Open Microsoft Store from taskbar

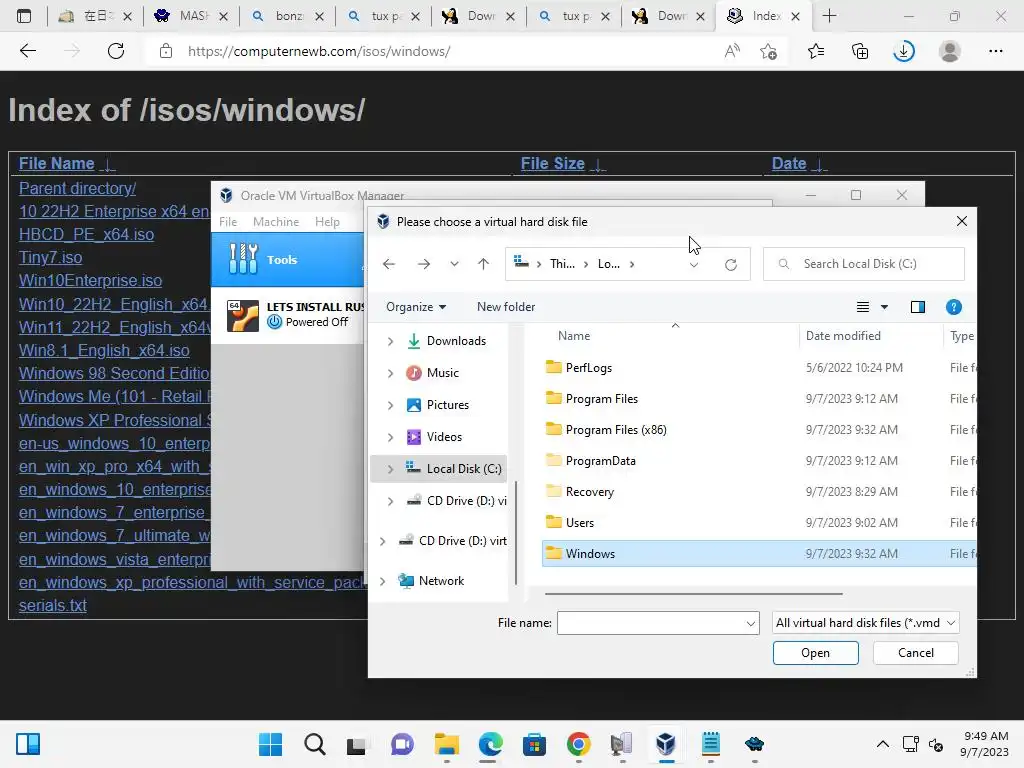coord(534,744)
